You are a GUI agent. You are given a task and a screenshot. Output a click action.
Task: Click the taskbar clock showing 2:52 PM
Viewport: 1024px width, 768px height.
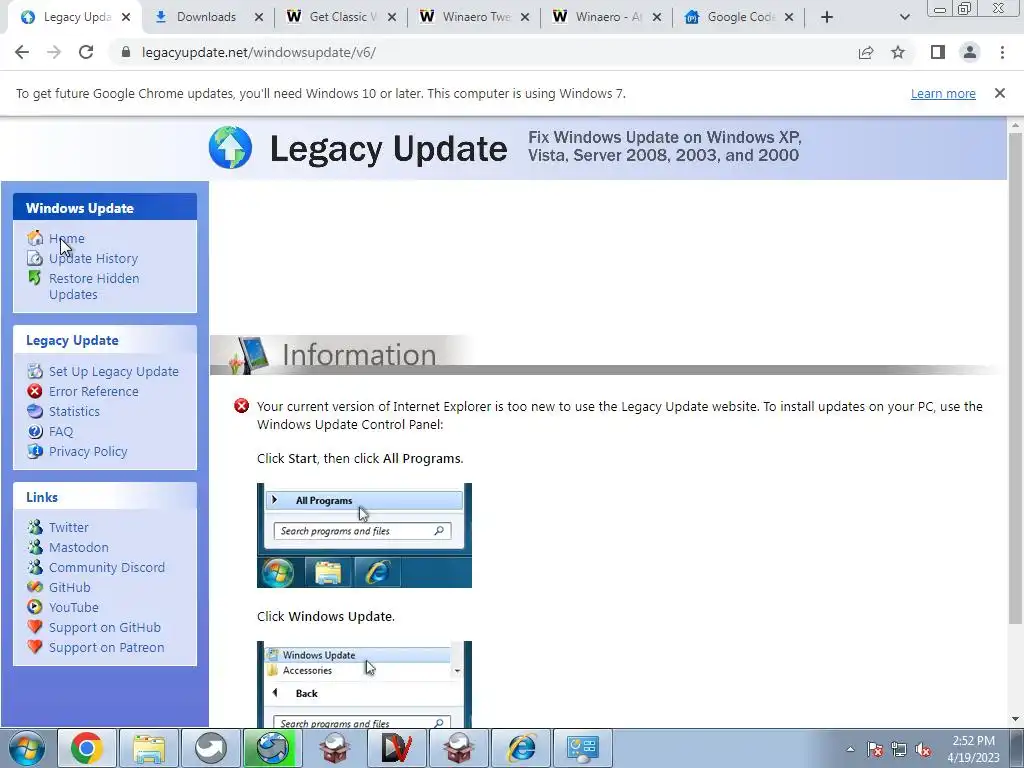click(x=973, y=749)
